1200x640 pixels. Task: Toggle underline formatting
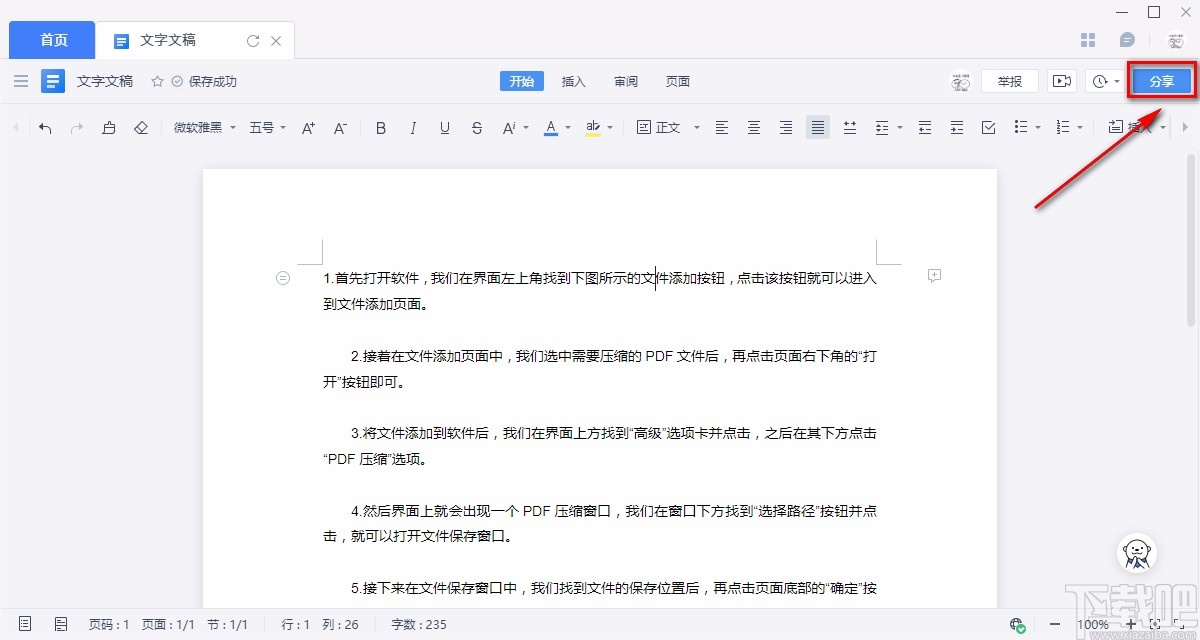point(445,128)
